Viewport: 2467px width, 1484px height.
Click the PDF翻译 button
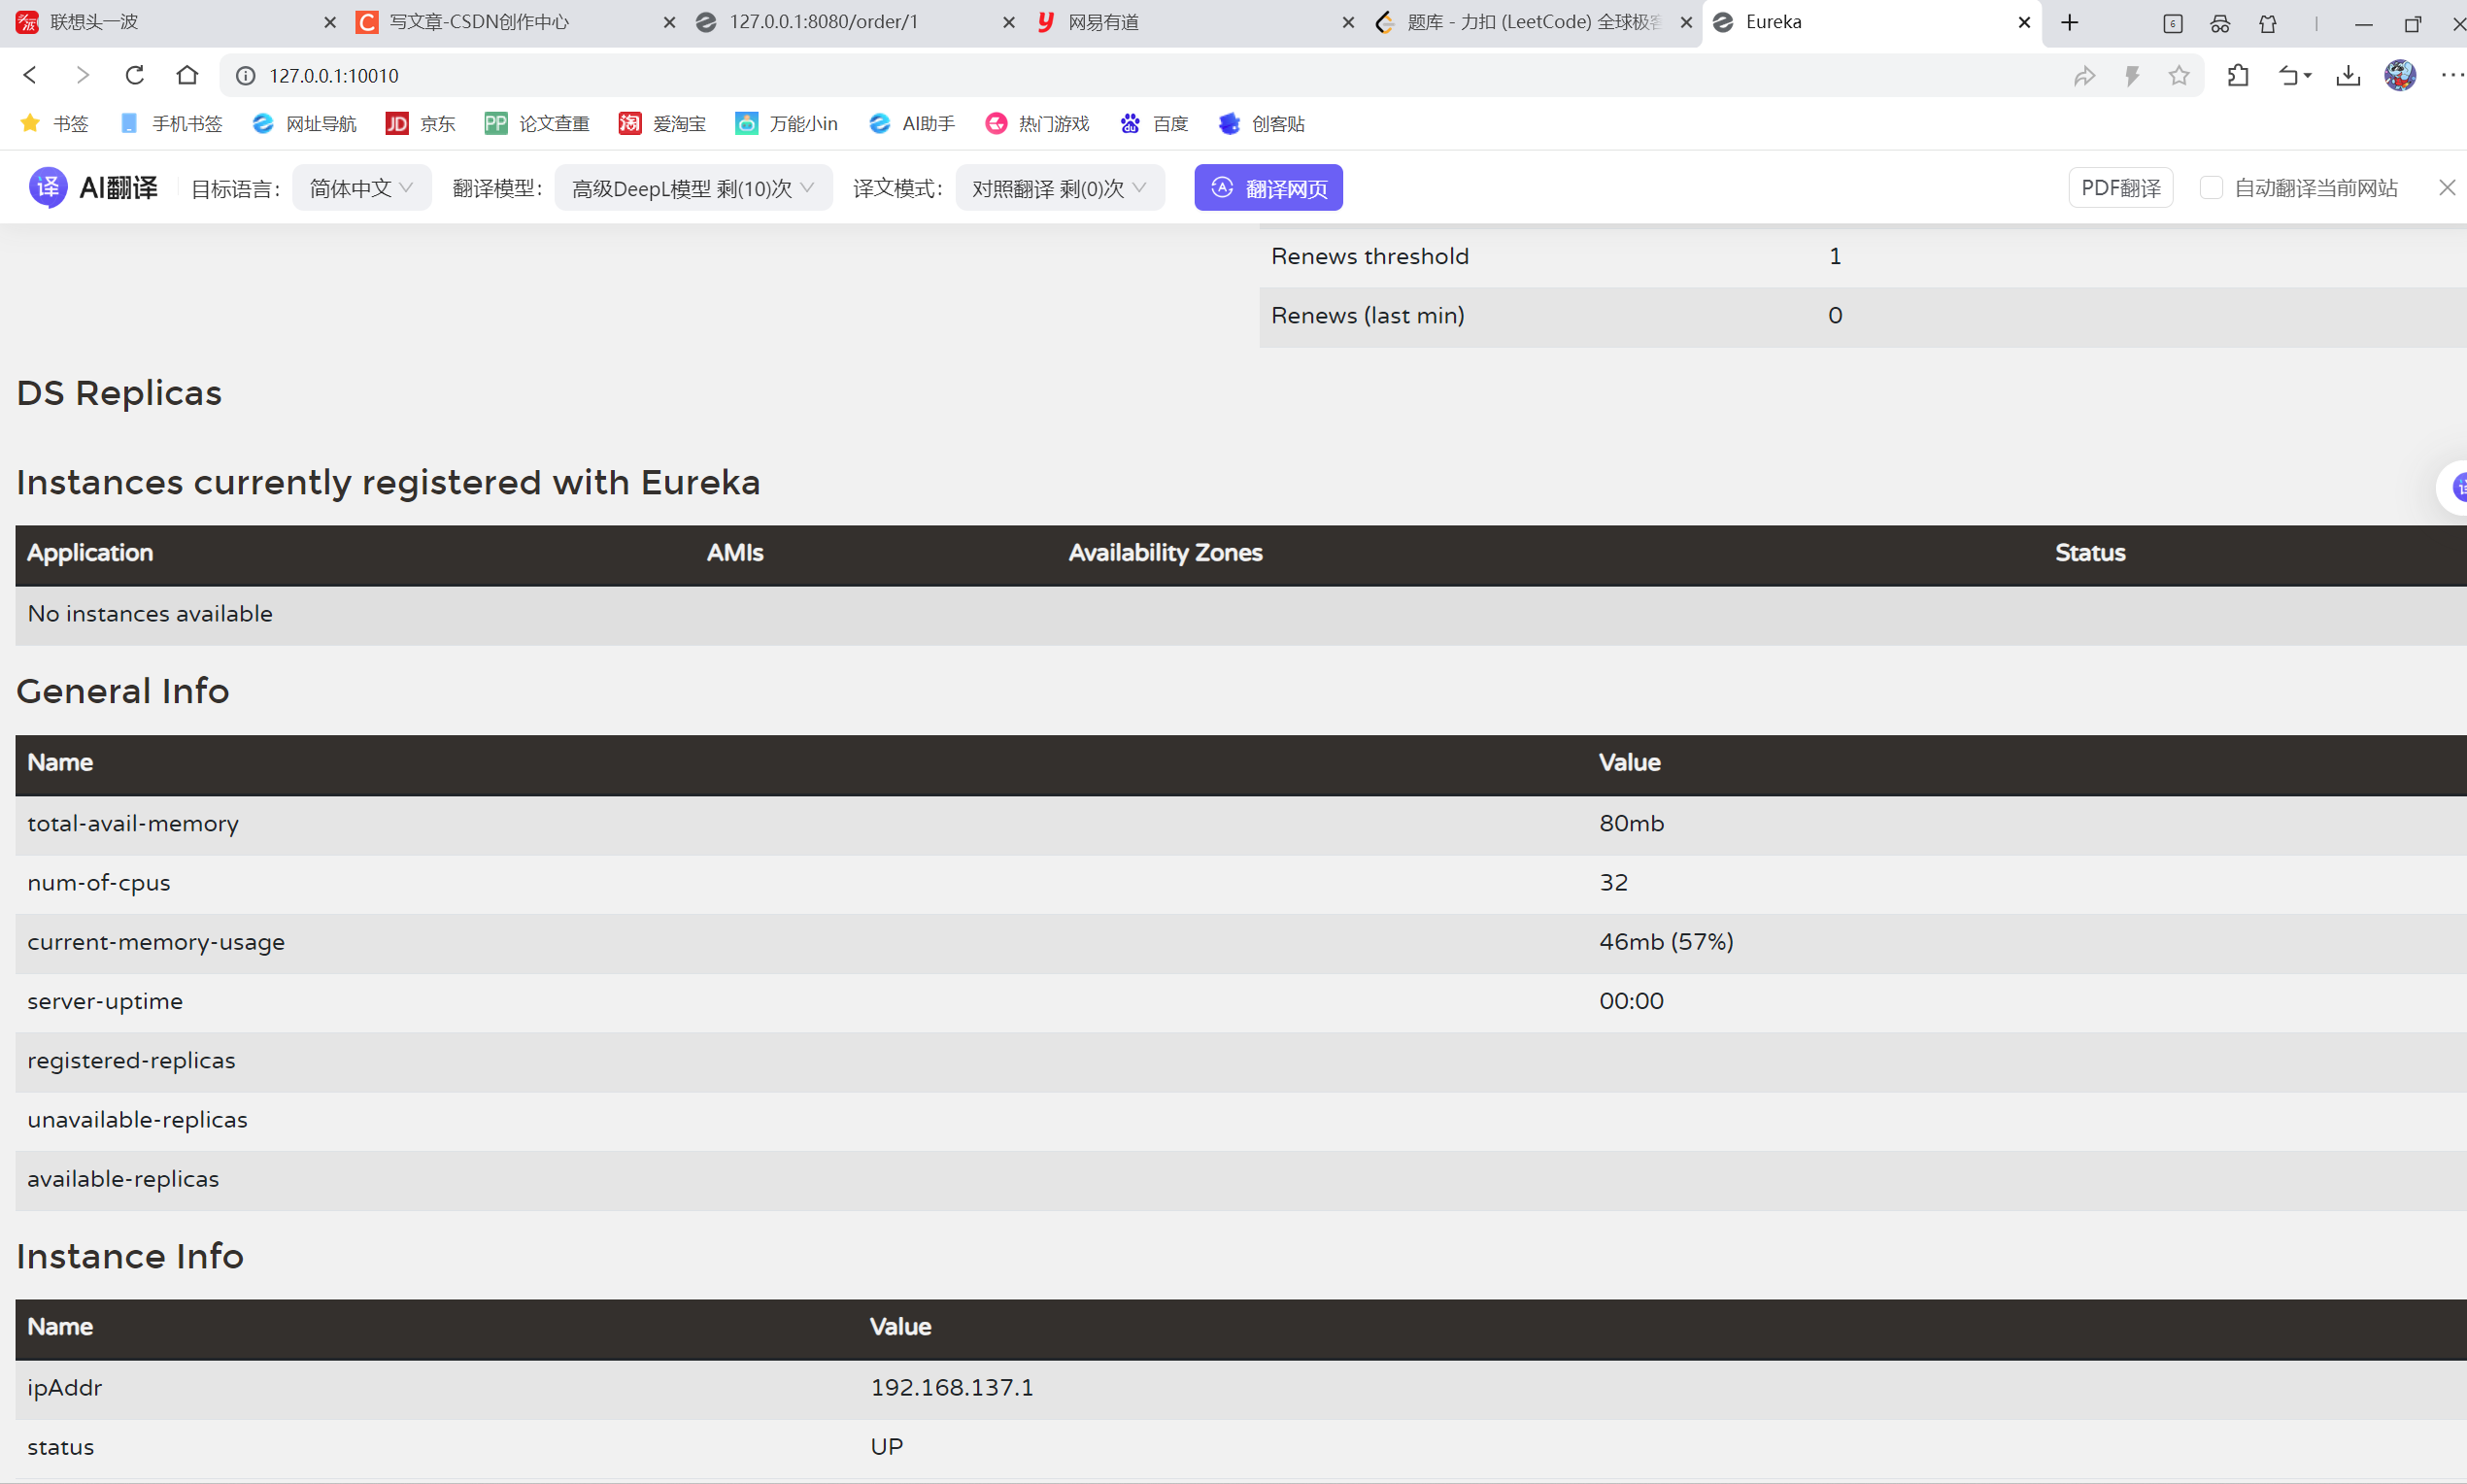[x=2120, y=188]
